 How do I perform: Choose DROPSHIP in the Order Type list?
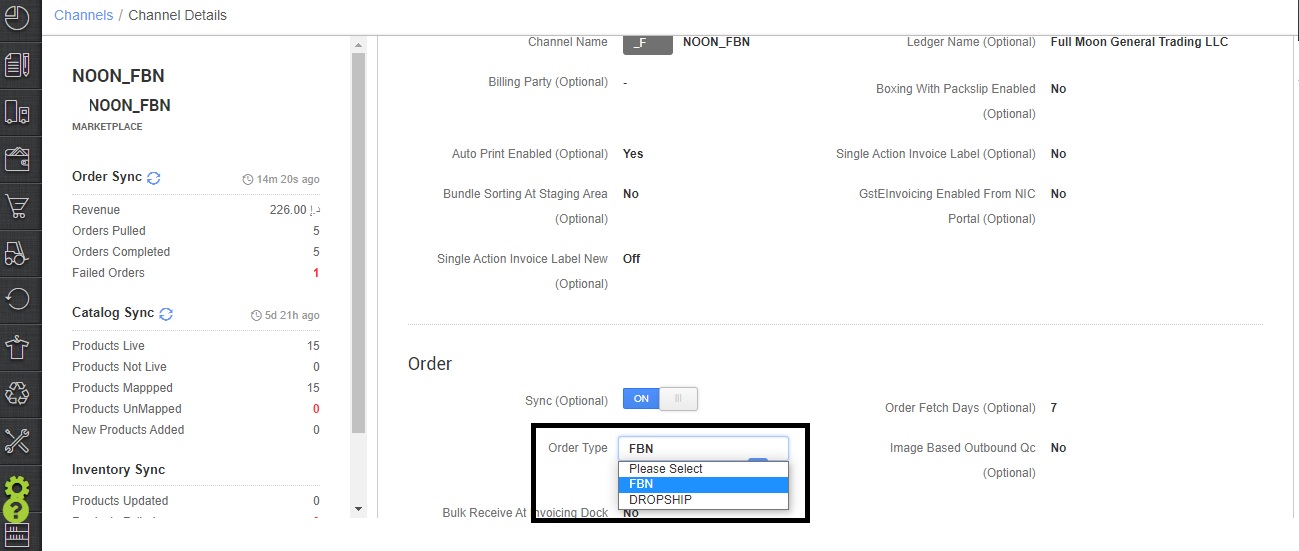point(703,500)
